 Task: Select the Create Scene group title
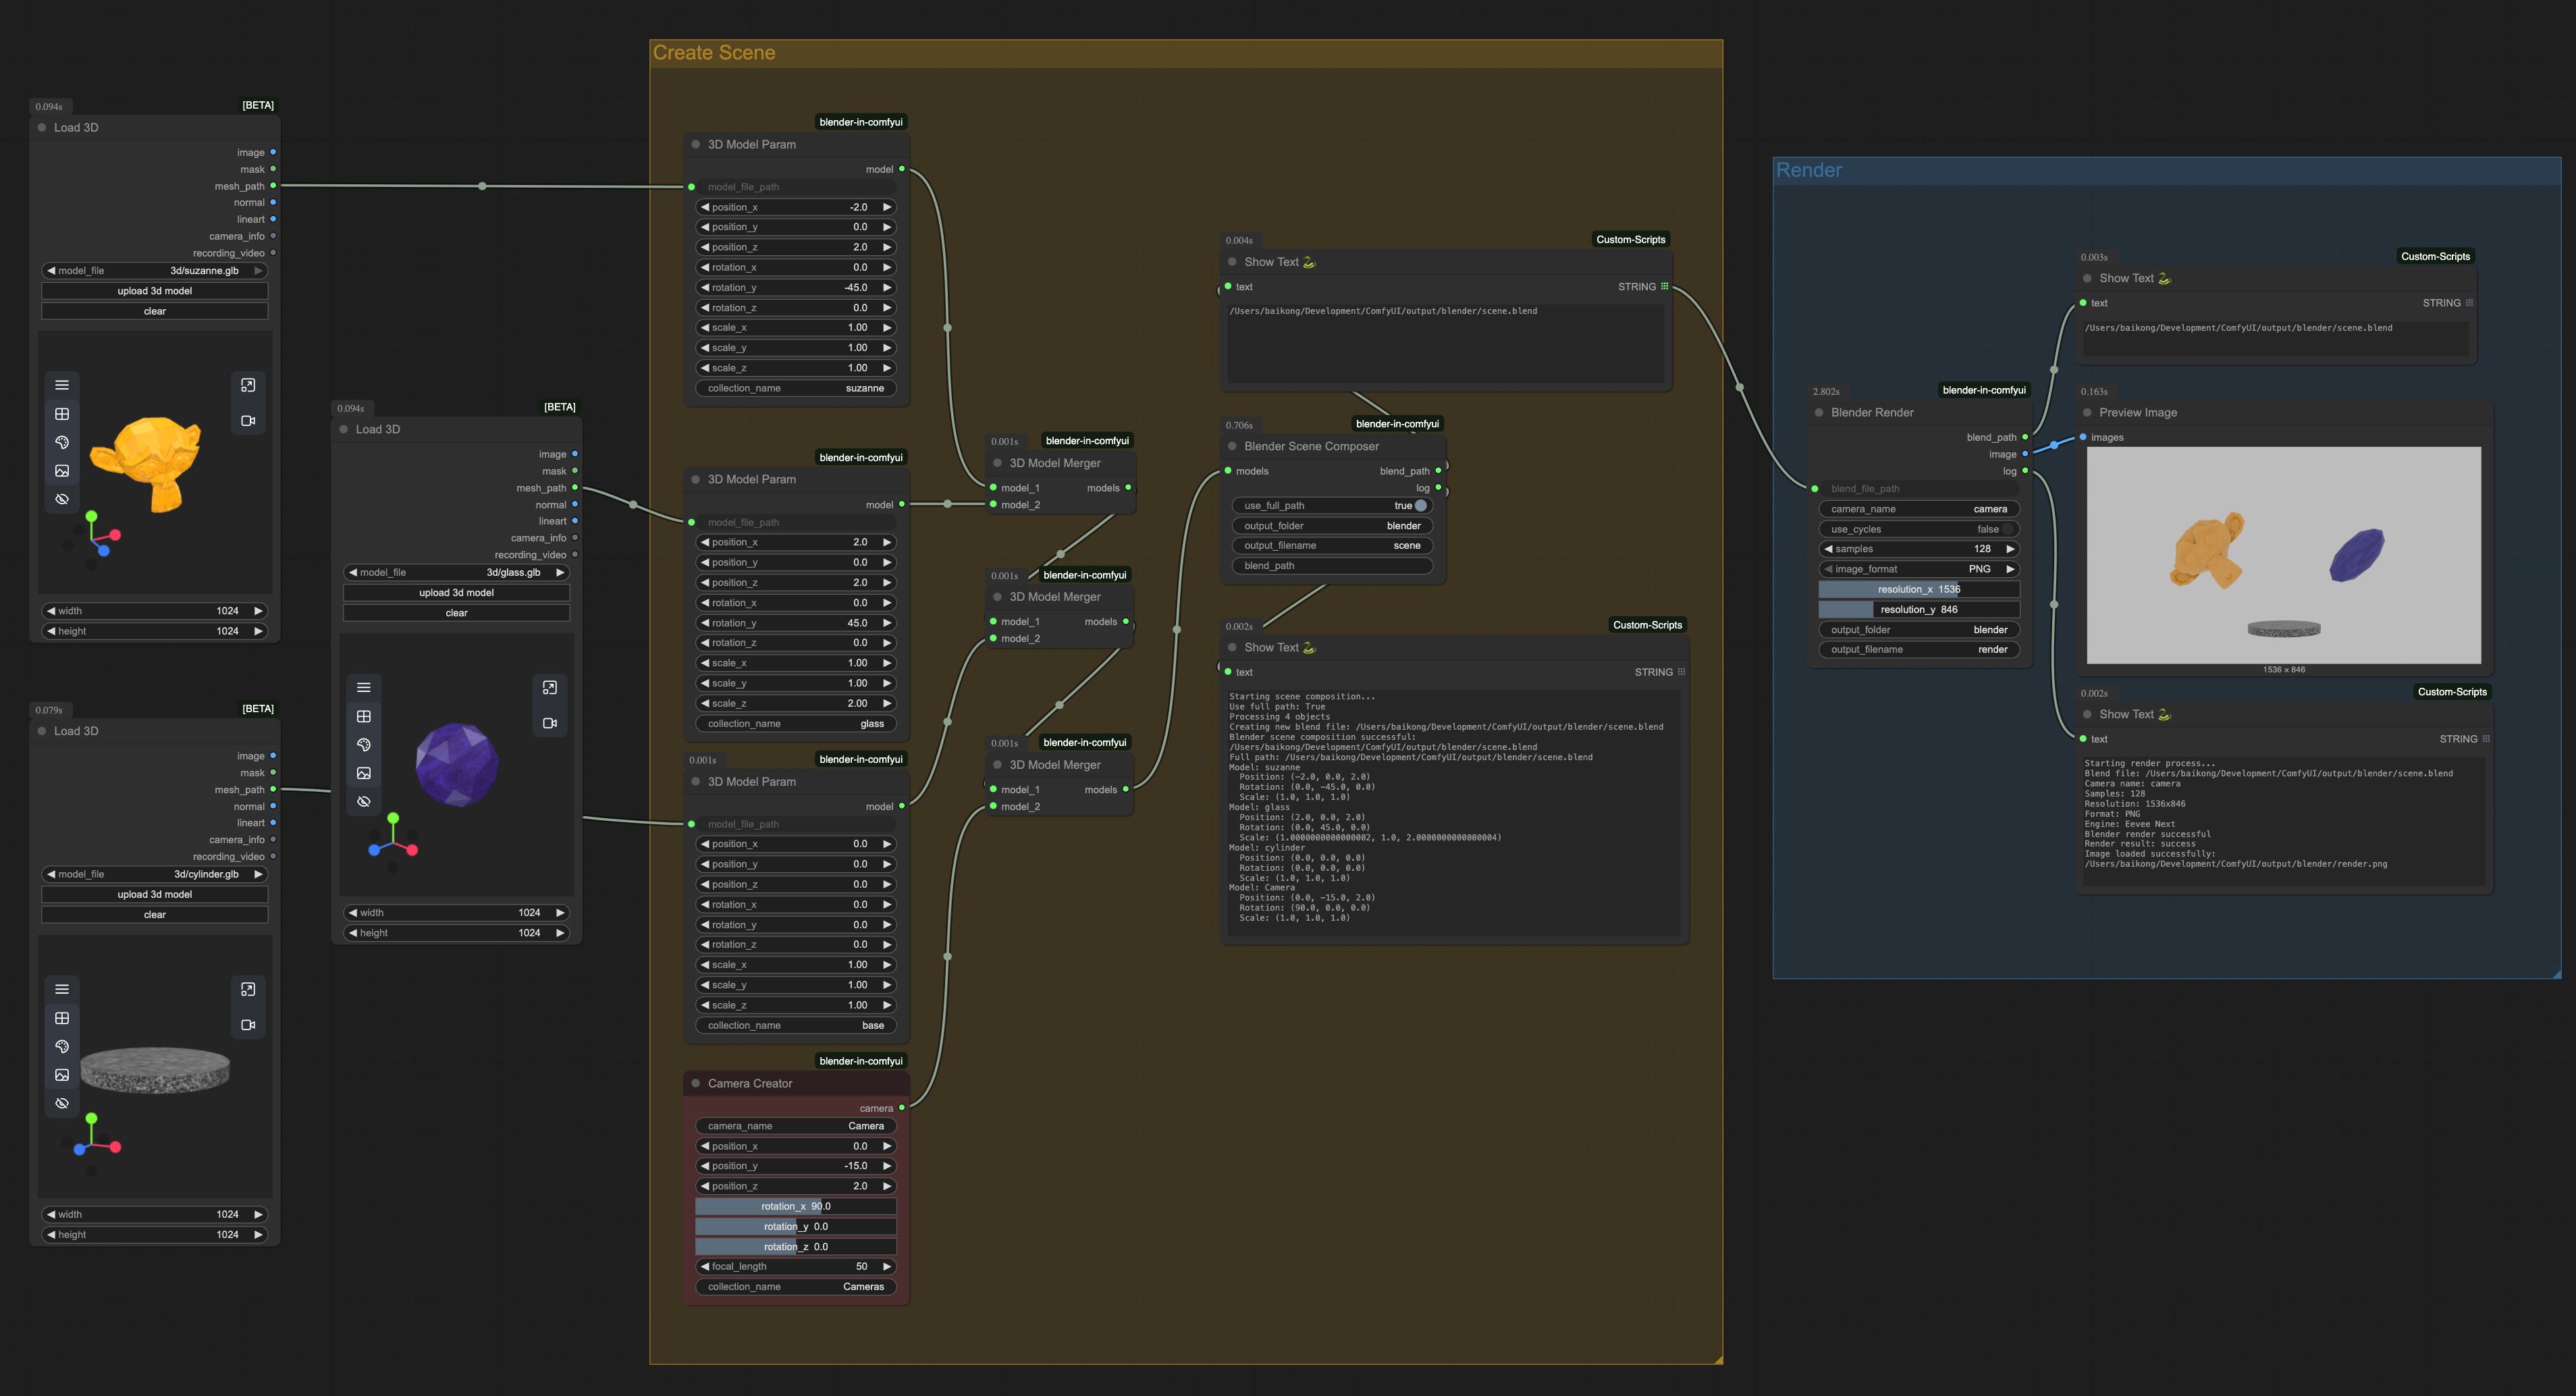click(x=714, y=53)
